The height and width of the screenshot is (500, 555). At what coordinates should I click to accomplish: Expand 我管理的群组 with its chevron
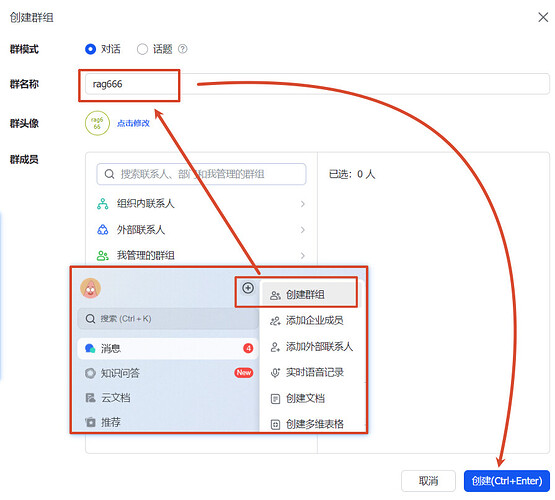tap(303, 255)
